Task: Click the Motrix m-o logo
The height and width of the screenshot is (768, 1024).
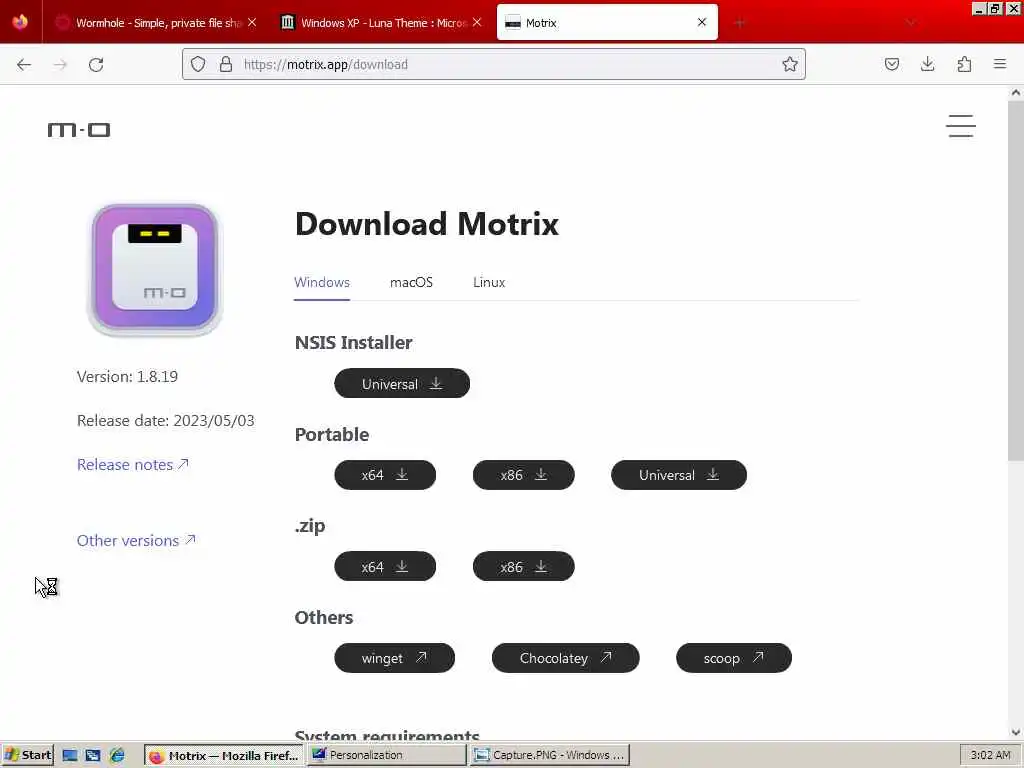Action: pos(79,130)
